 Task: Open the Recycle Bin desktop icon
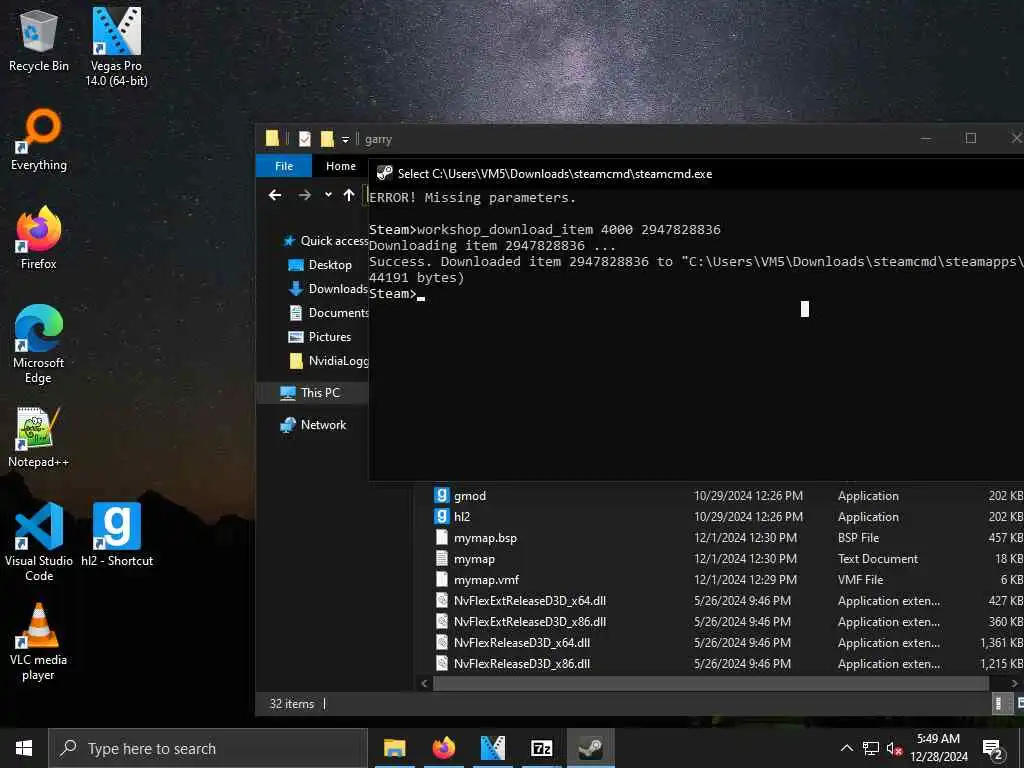click(39, 41)
